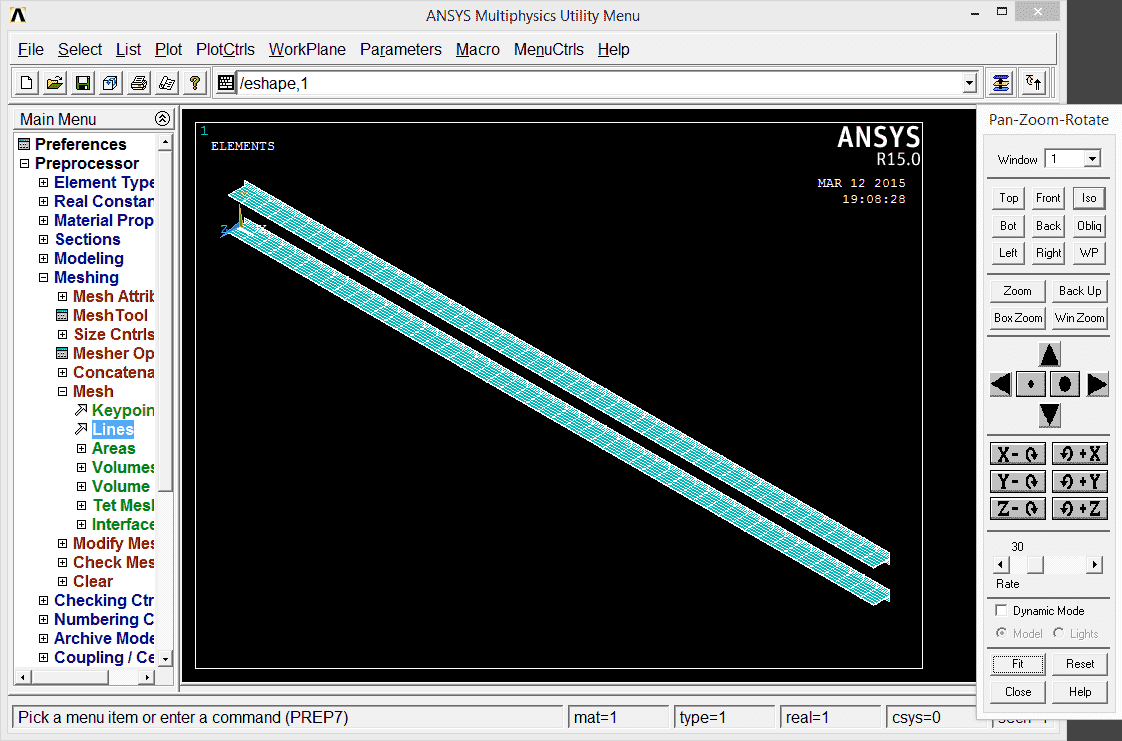Expand the Areas mesh node
The height and width of the screenshot is (741, 1122).
(x=82, y=448)
